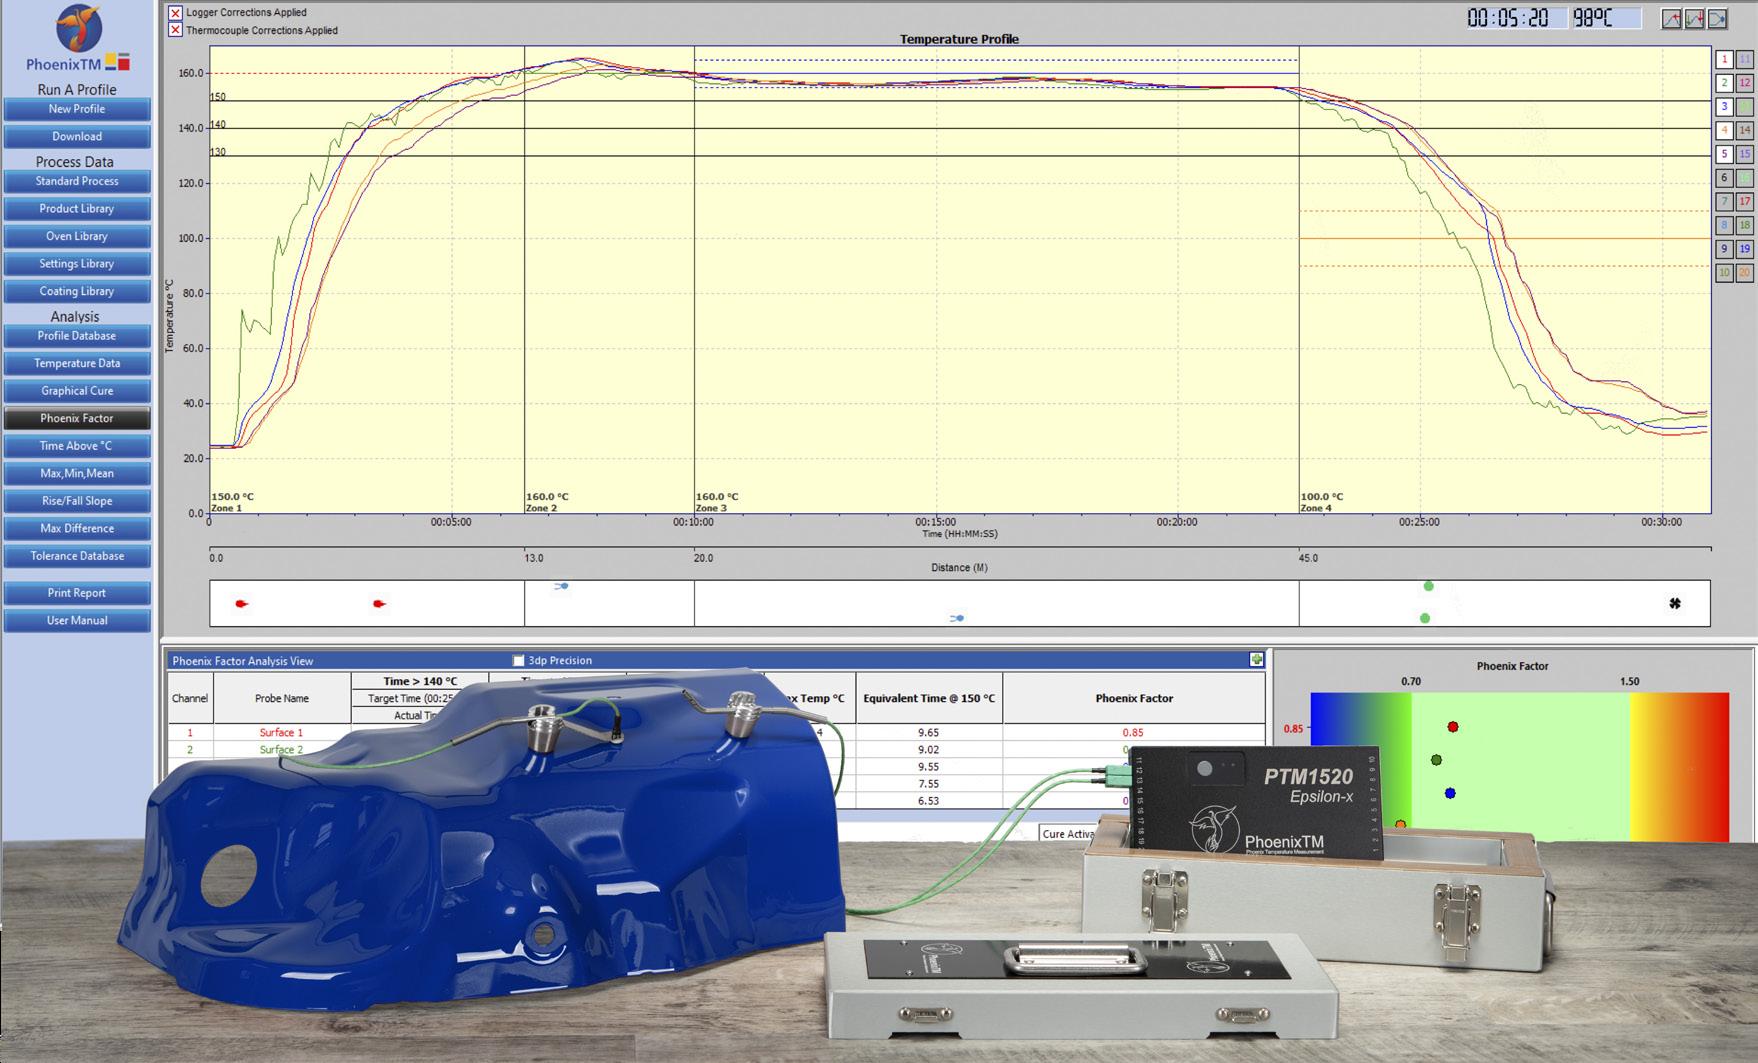Image resolution: width=1758 pixels, height=1063 pixels.
Task: Toggle Logger Corrections Applied checkbox
Action: pyautogui.click(x=175, y=13)
